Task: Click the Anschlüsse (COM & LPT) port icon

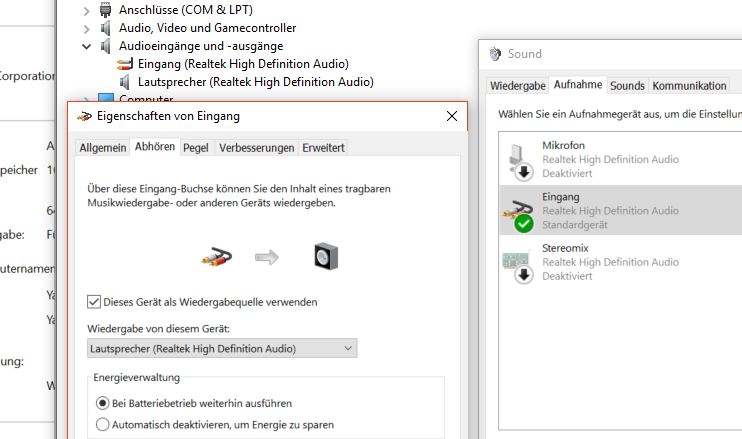Action: click(x=106, y=9)
